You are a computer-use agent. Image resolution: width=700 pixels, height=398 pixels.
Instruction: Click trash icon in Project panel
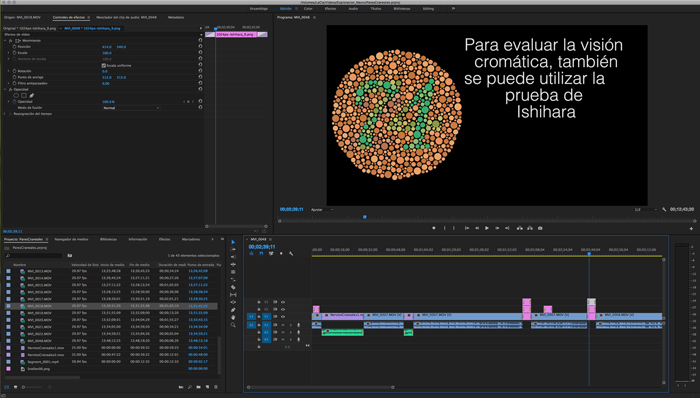click(216, 387)
